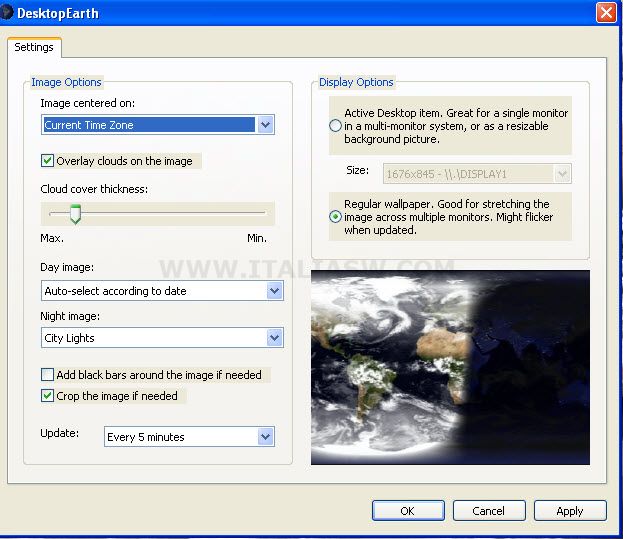The height and width of the screenshot is (539, 623).
Task: Click the 'Image centered on:' label
Action: click(87, 103)
